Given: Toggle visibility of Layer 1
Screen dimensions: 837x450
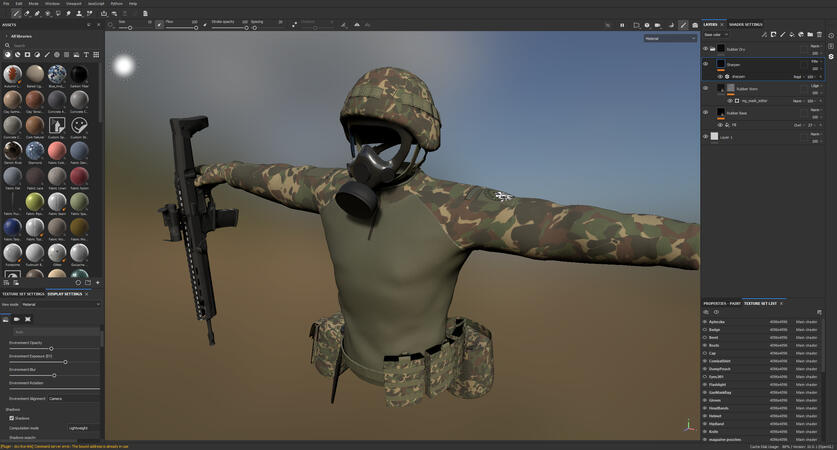Looking at the screenshot, I should pyautogui.click(x=705, y=137).
